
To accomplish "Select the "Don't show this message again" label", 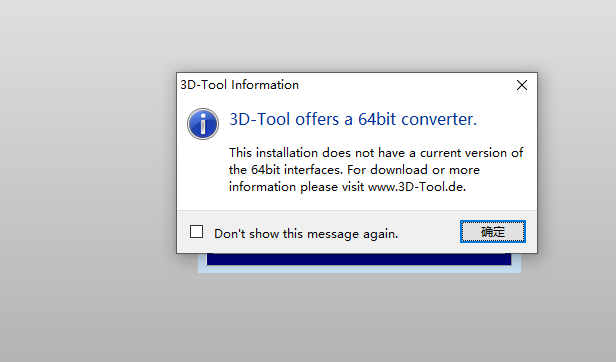I will click(x=306, y=234).
